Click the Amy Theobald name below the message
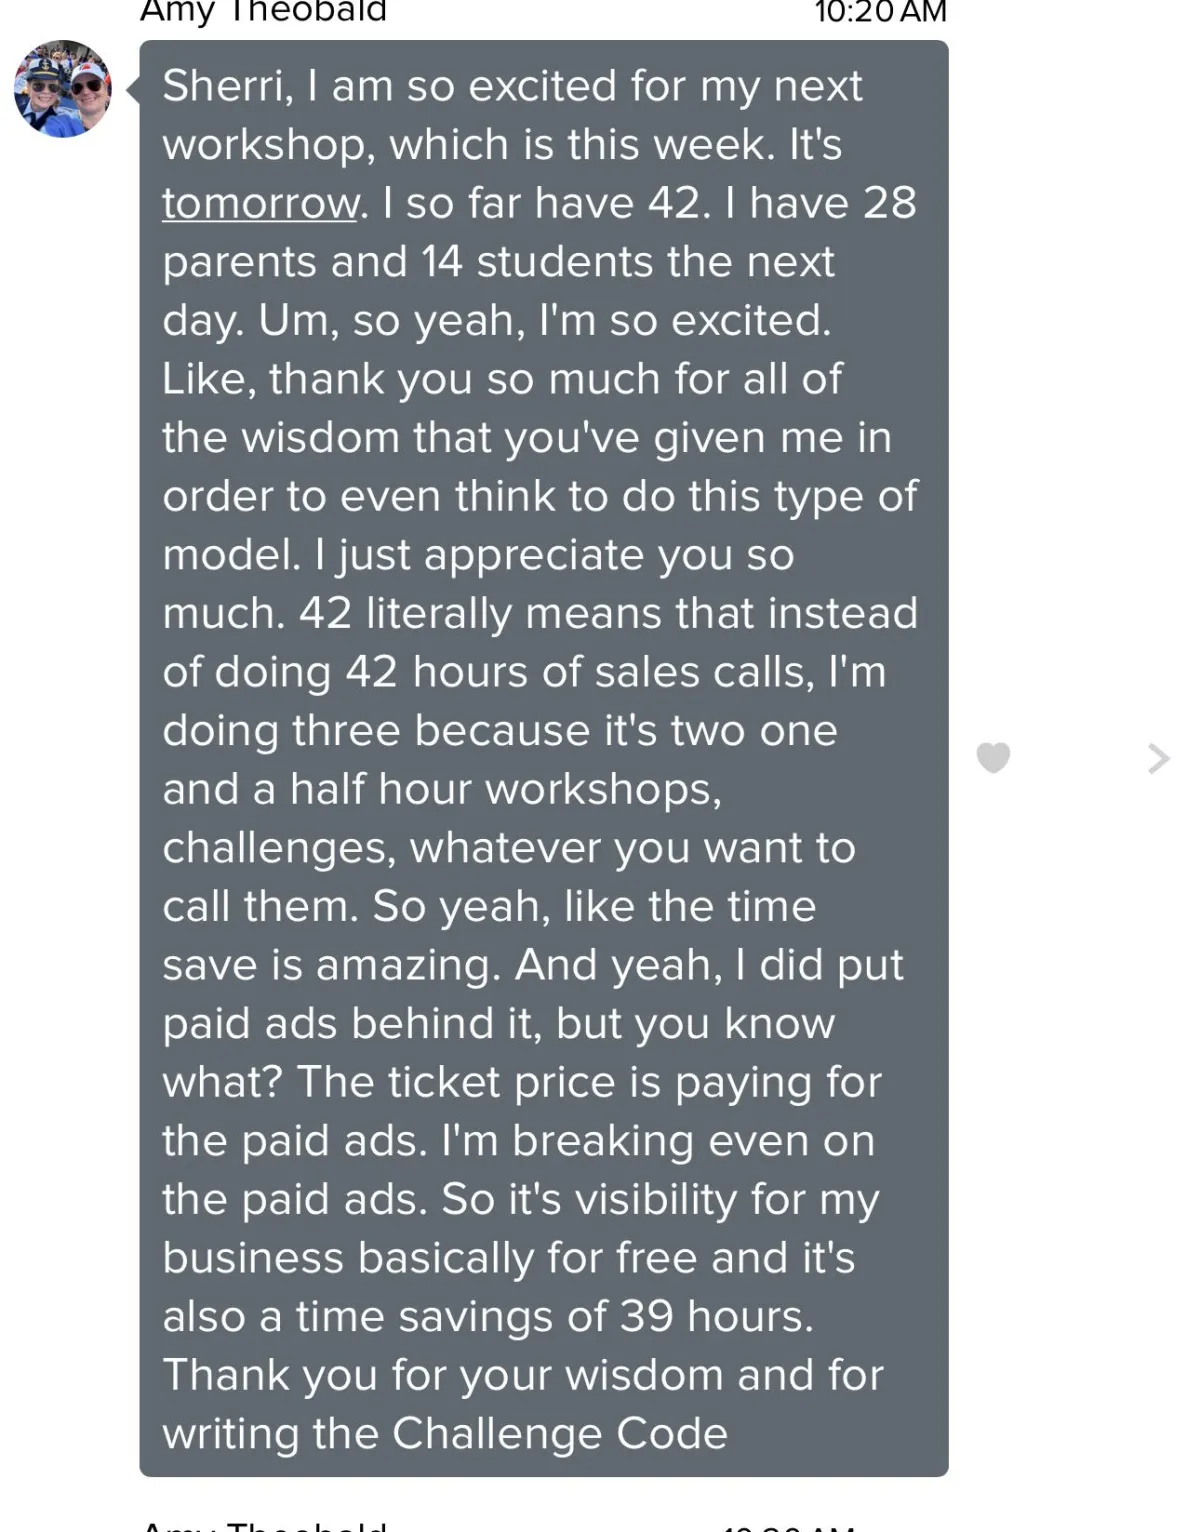This screenshot has width=1200, height=1532. coord(263,1525)
